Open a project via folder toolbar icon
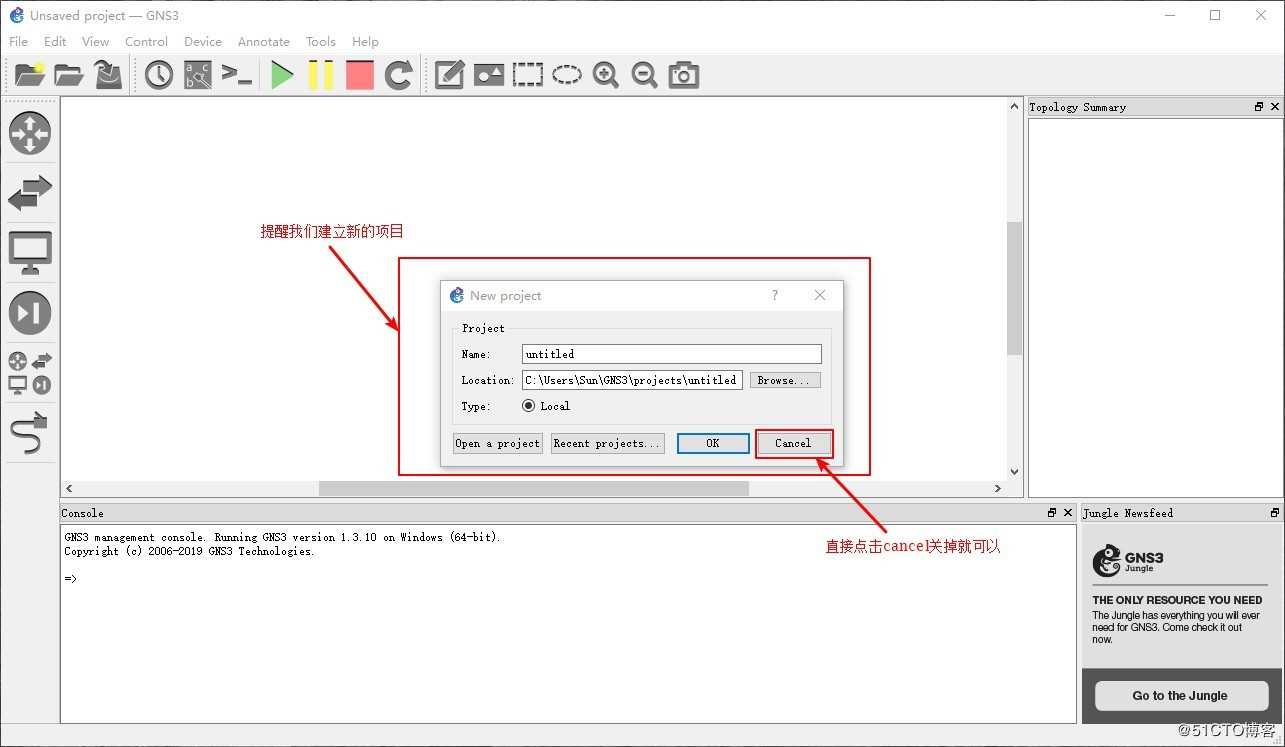 pos(68,74)
